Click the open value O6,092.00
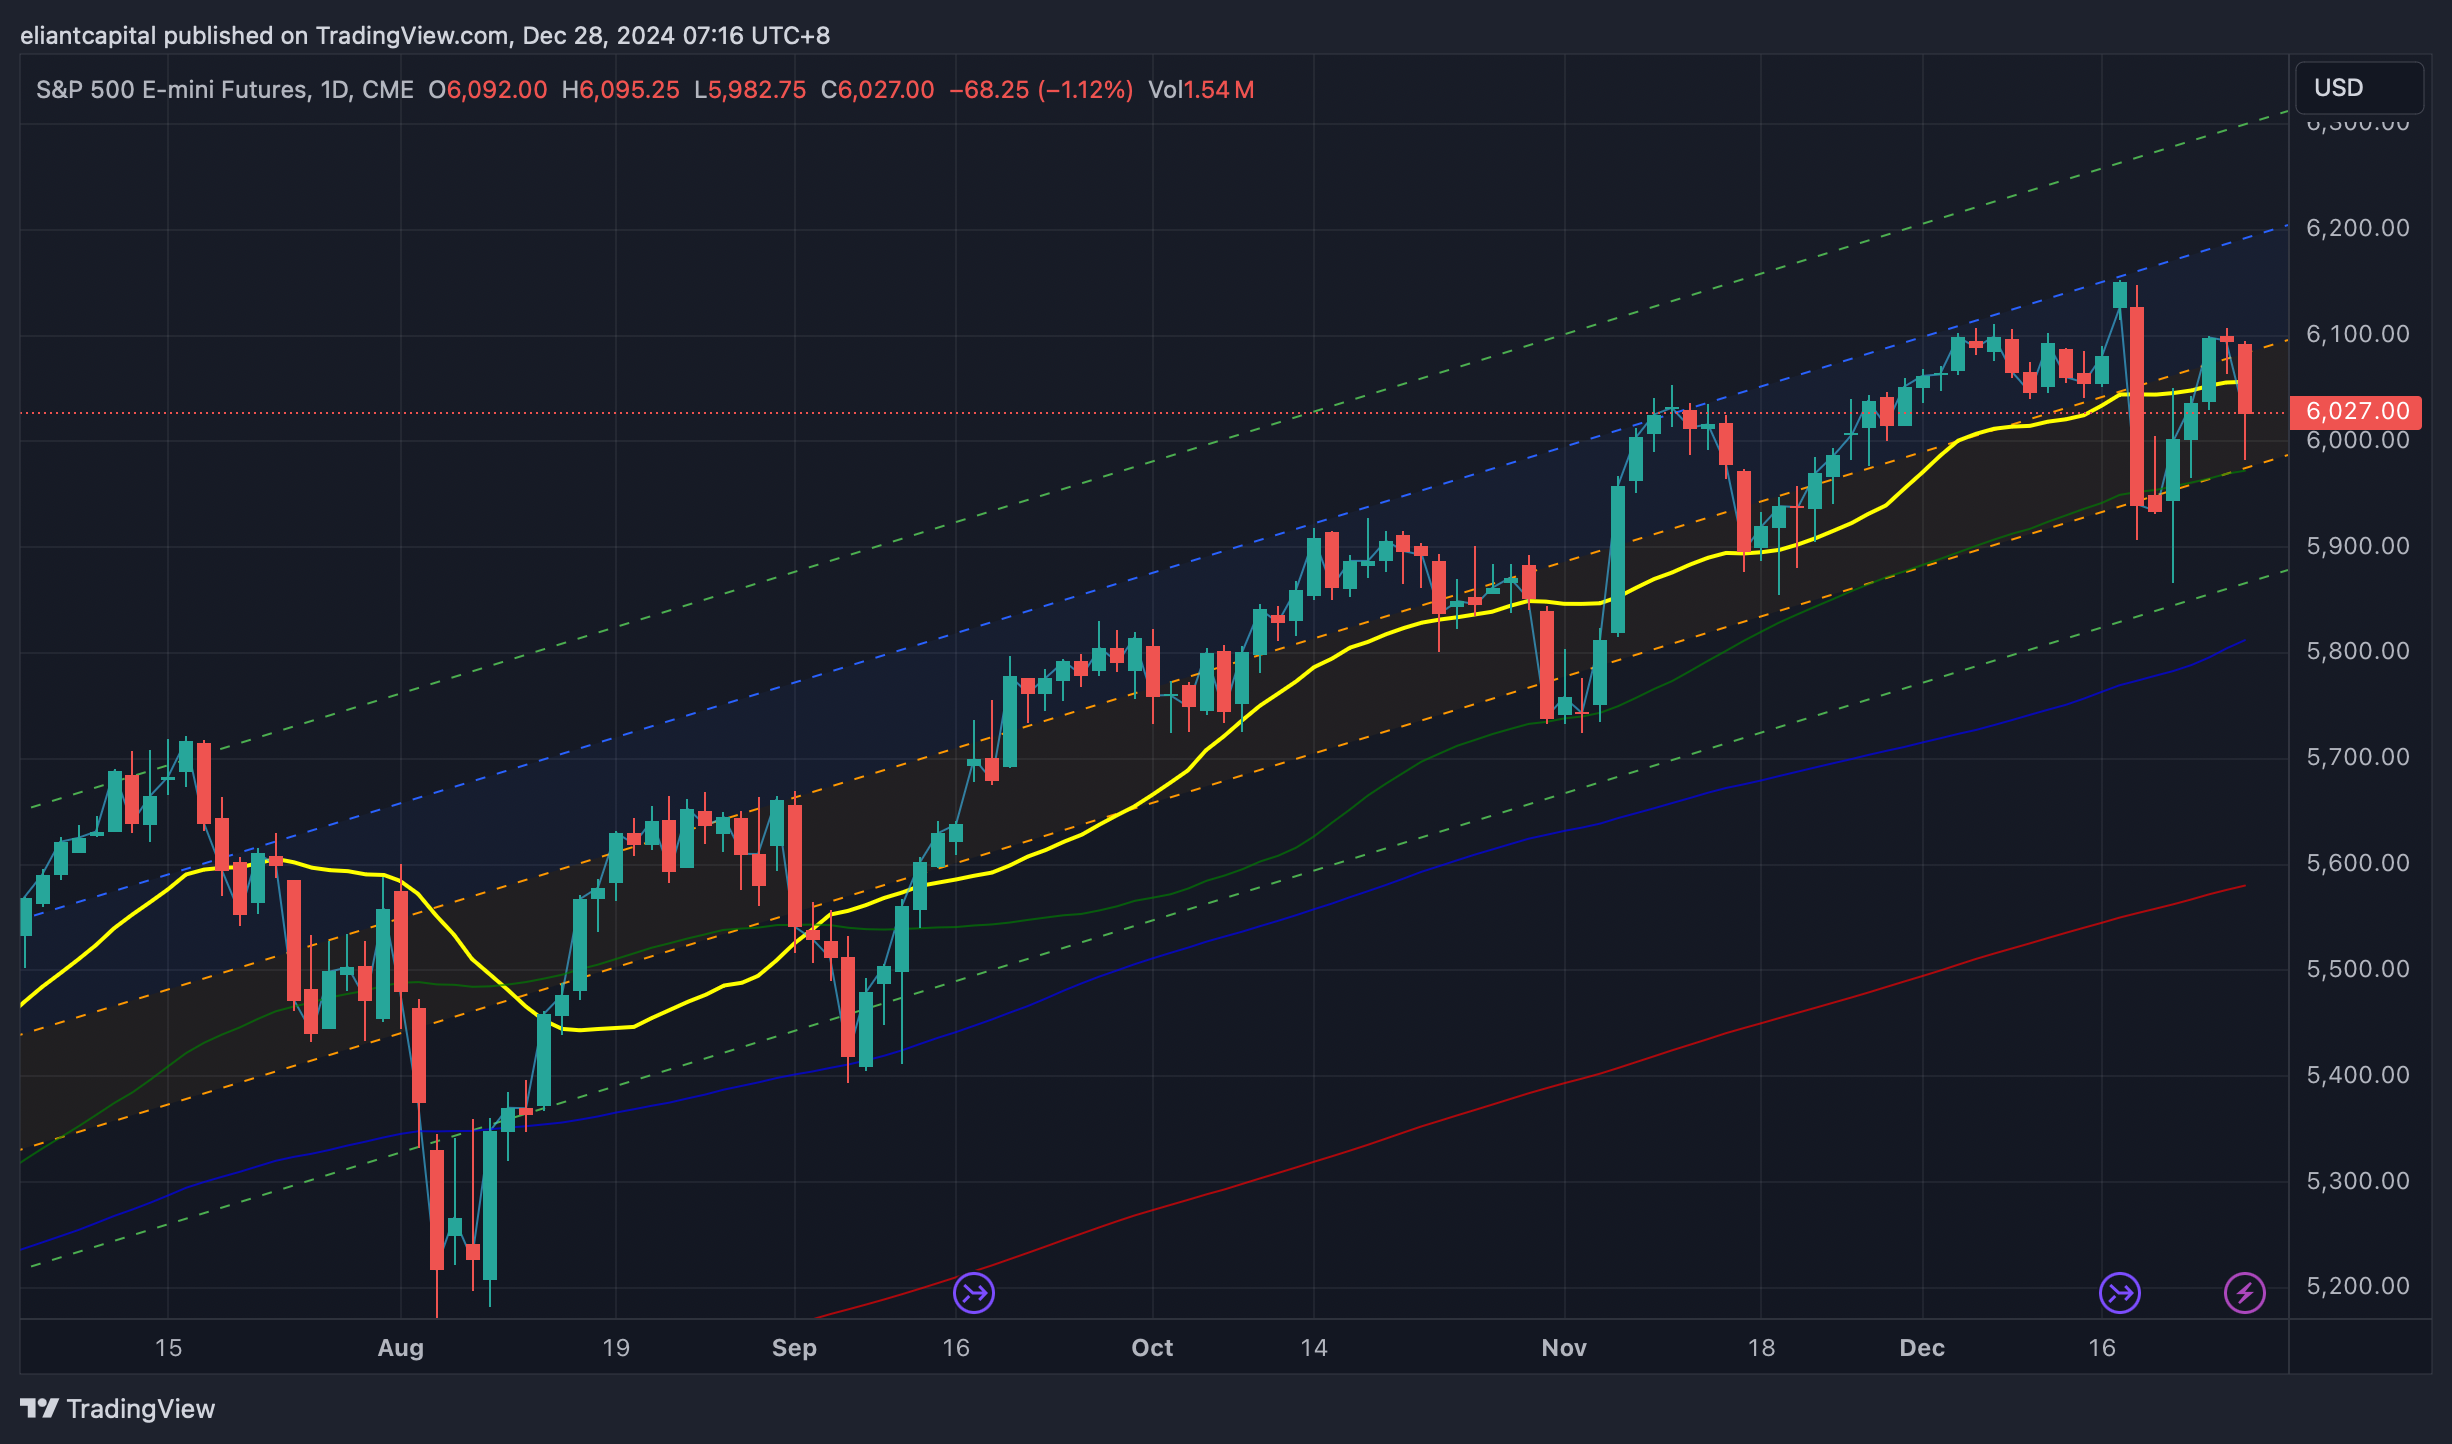2452x1444 pixels. pyautogui.click(x=487, y=90)
